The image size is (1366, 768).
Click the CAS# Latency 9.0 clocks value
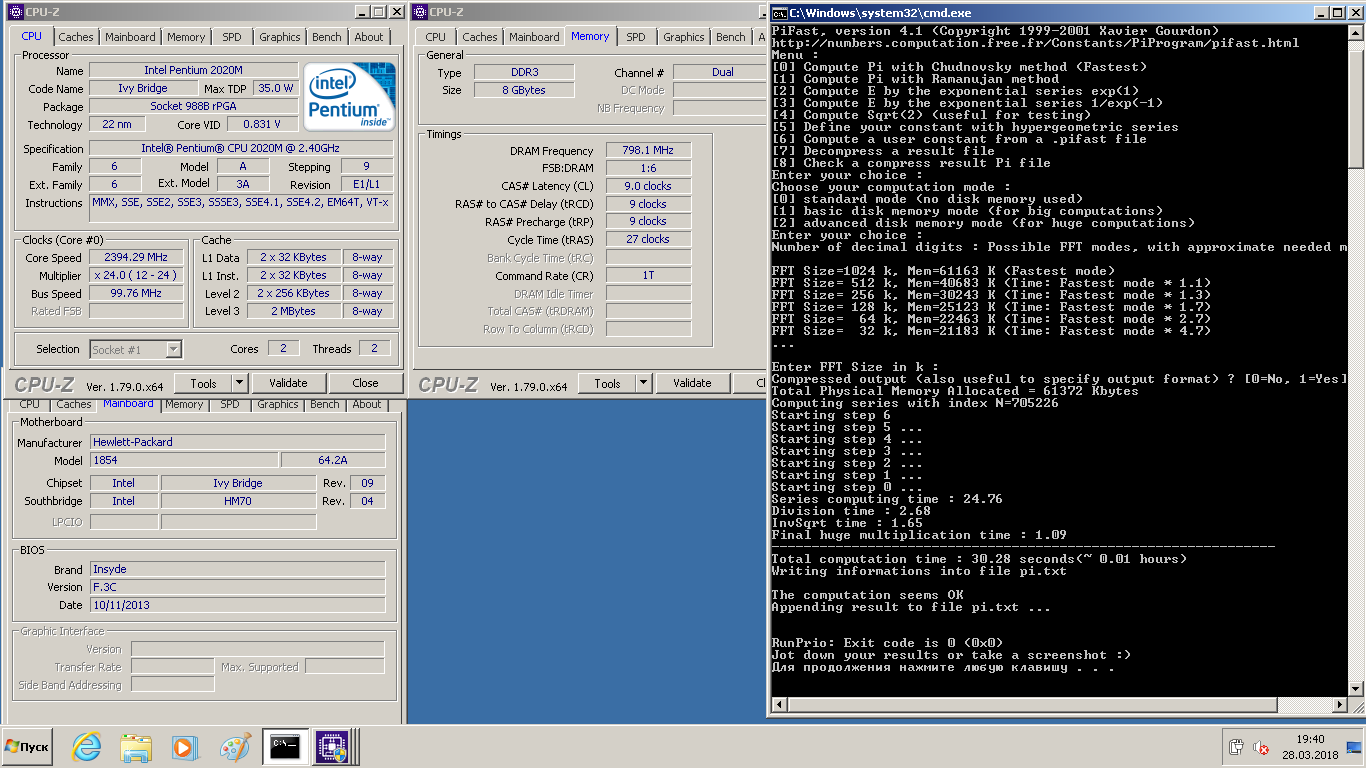648,186
